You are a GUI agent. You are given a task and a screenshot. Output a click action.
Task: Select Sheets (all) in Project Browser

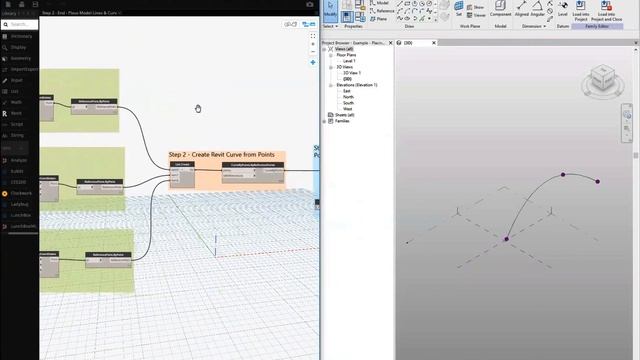tap(344, 115)
